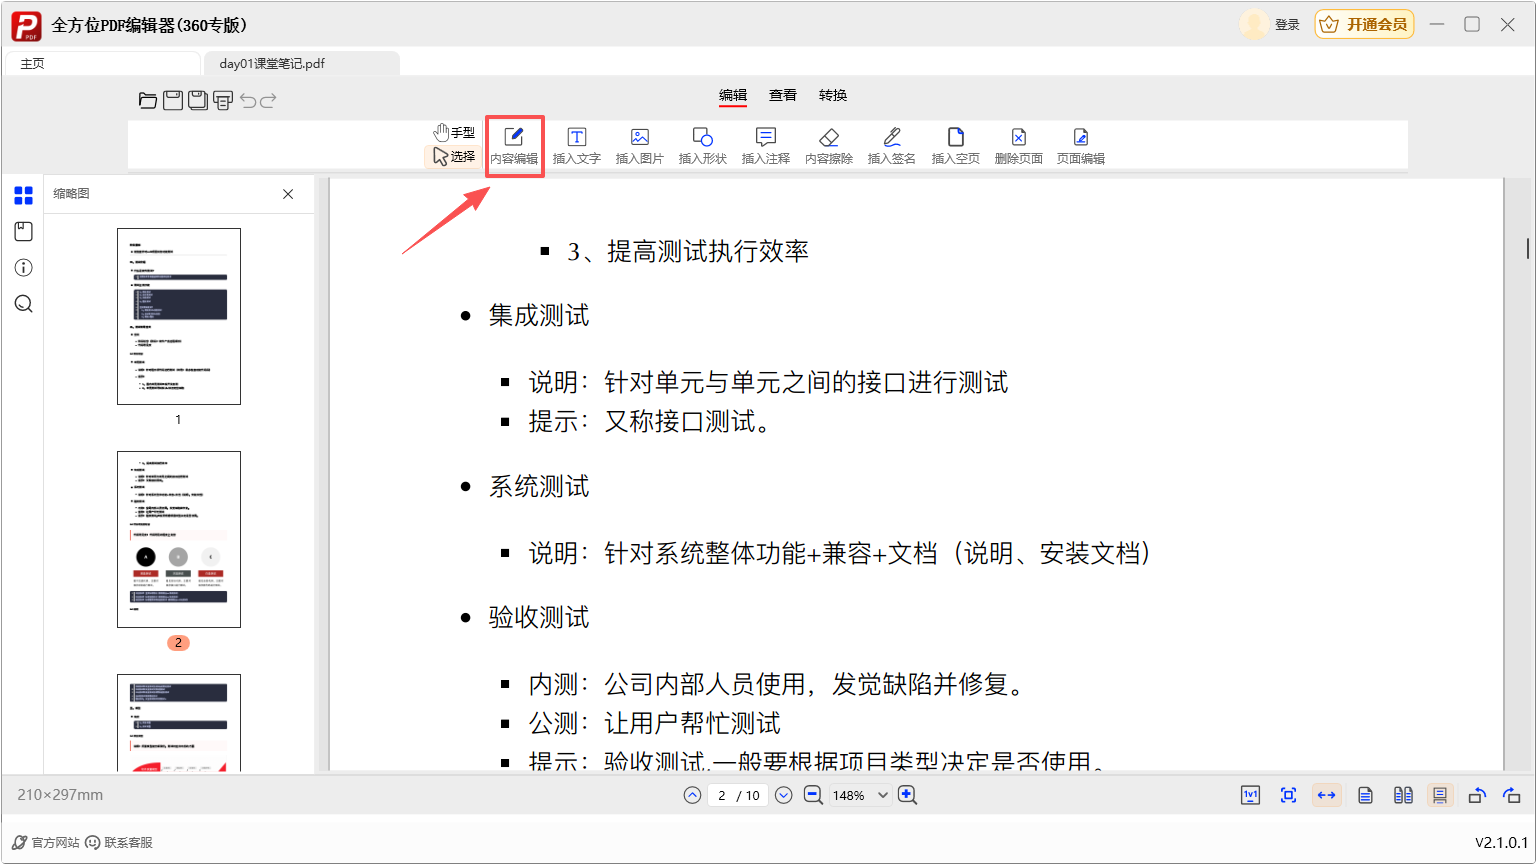Select page 1 thumbnail
The width and height of the screenshot is (1536, 864).
click(179, 316)
